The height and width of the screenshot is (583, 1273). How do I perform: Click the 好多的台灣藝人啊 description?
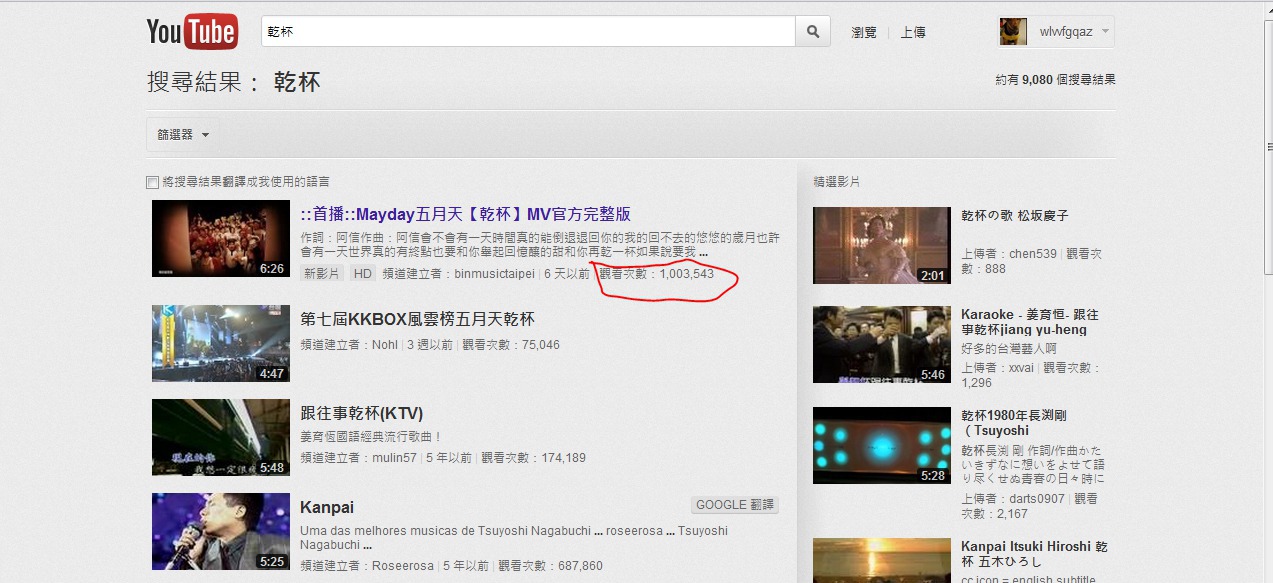pyautogui.click(x=1009, y=349)
